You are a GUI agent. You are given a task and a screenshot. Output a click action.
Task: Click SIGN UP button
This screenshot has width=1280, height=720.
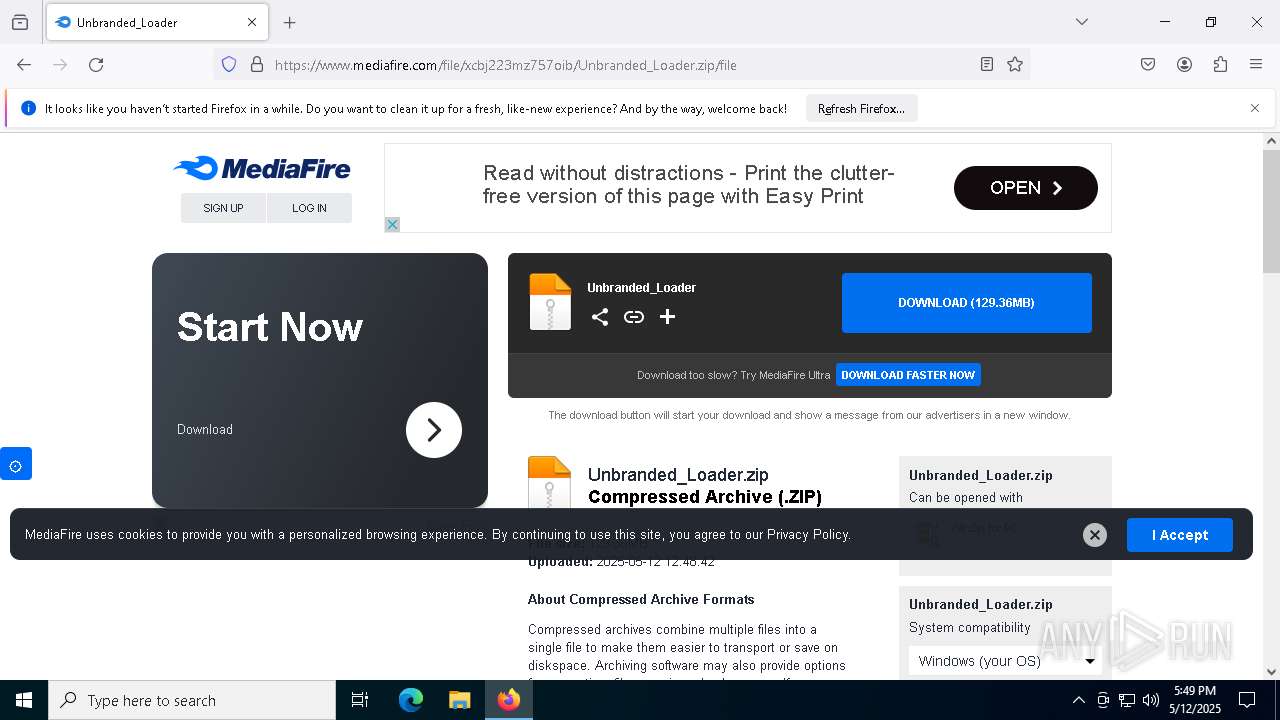(x=223, y=208)
